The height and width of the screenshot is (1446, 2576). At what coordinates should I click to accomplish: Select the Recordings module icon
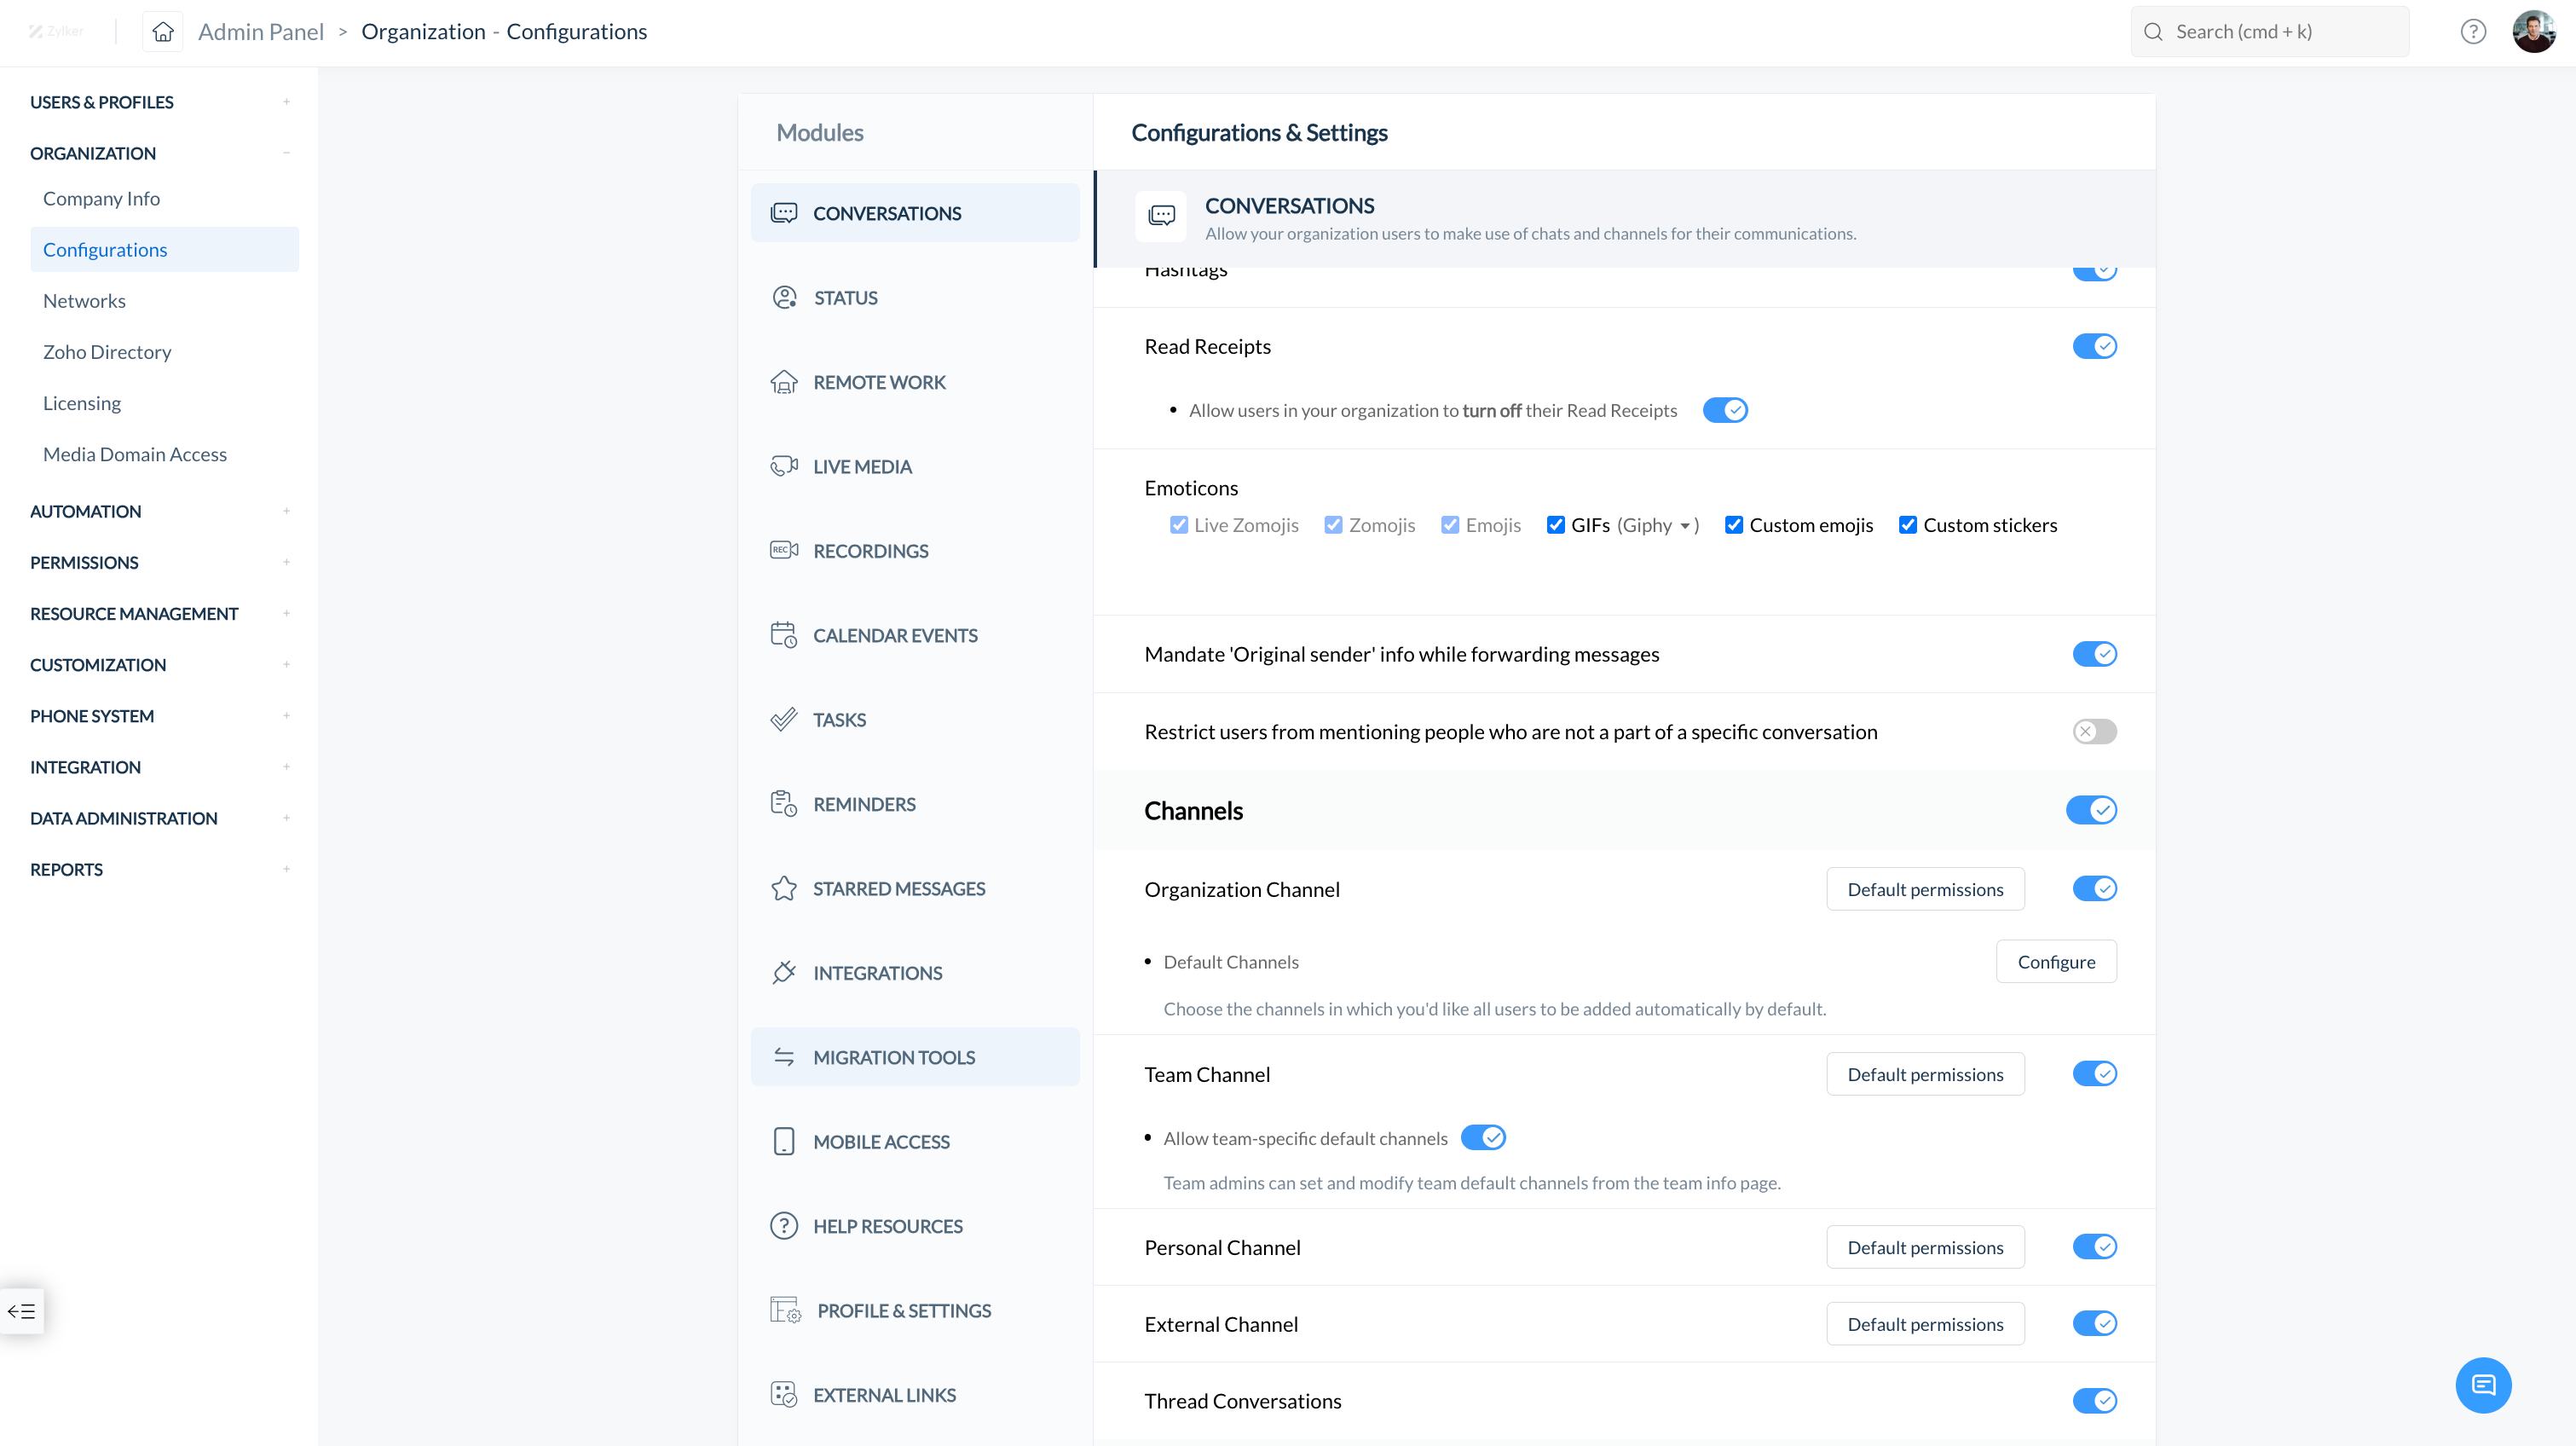click(783, 550)
